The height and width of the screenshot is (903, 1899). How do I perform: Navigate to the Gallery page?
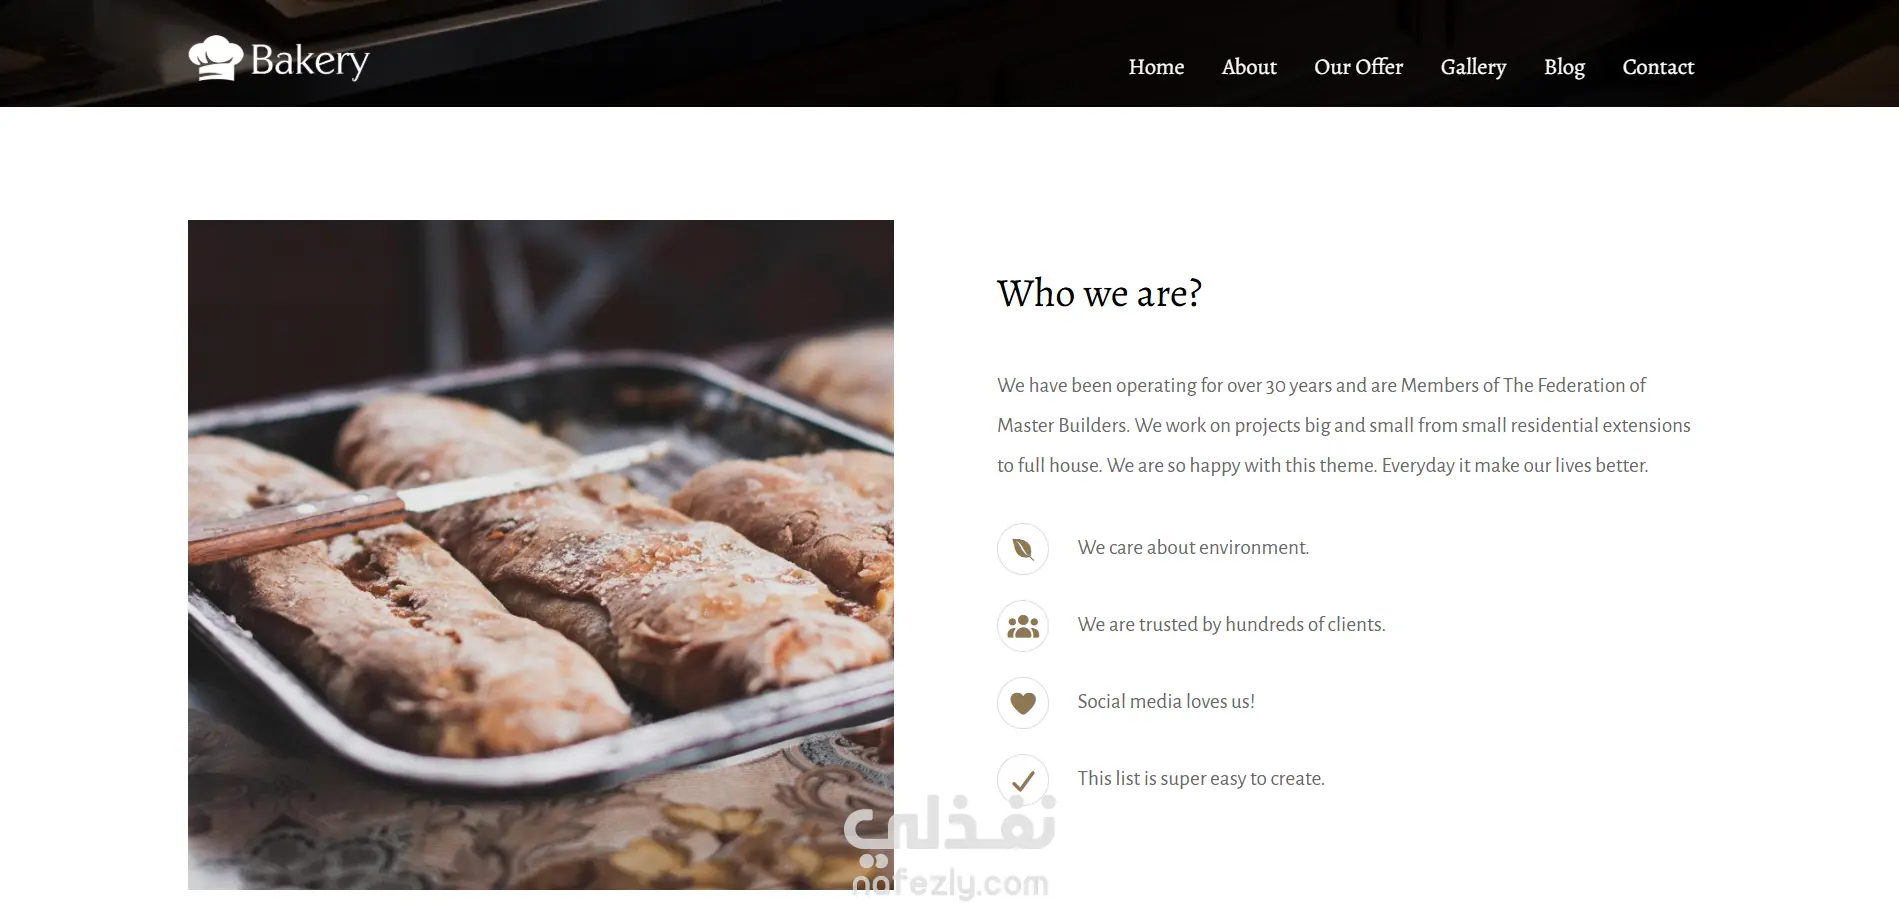[x=1473, y=67]
